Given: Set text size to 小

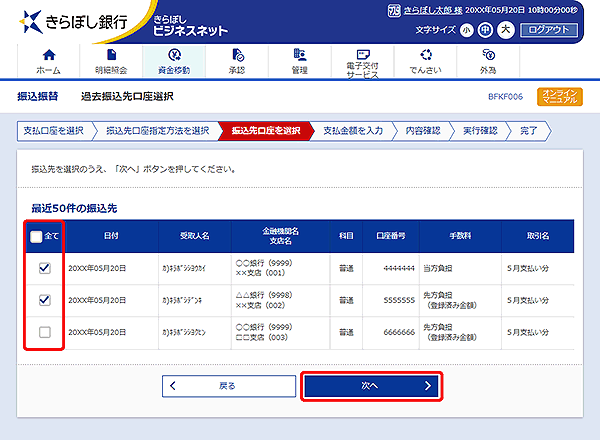Looking at the screenshot, I should pos(466,30).
